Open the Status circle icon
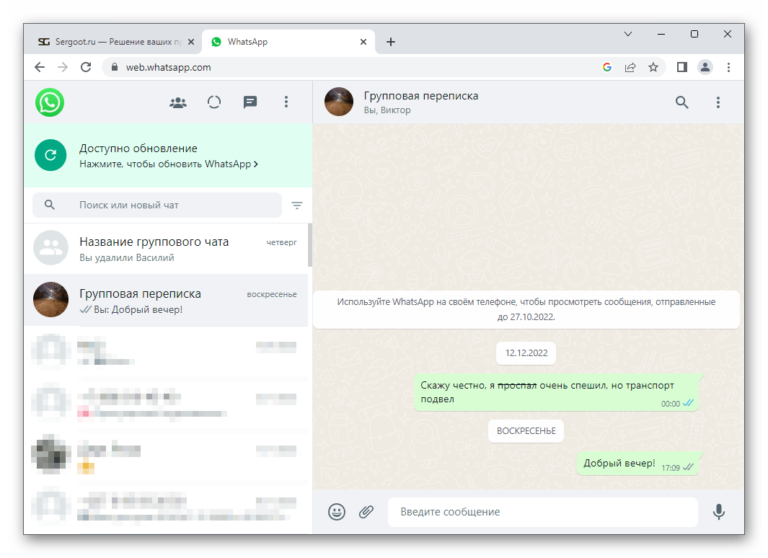The image size is (768, 558). point(214,102)
